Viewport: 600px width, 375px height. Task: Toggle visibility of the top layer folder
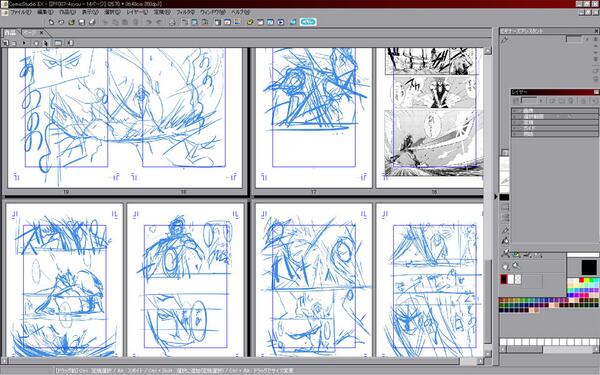pyautogui.click(x=515, y=111)
